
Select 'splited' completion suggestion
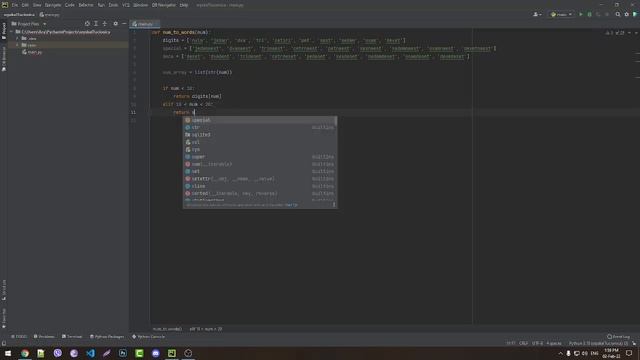[260, 135]
